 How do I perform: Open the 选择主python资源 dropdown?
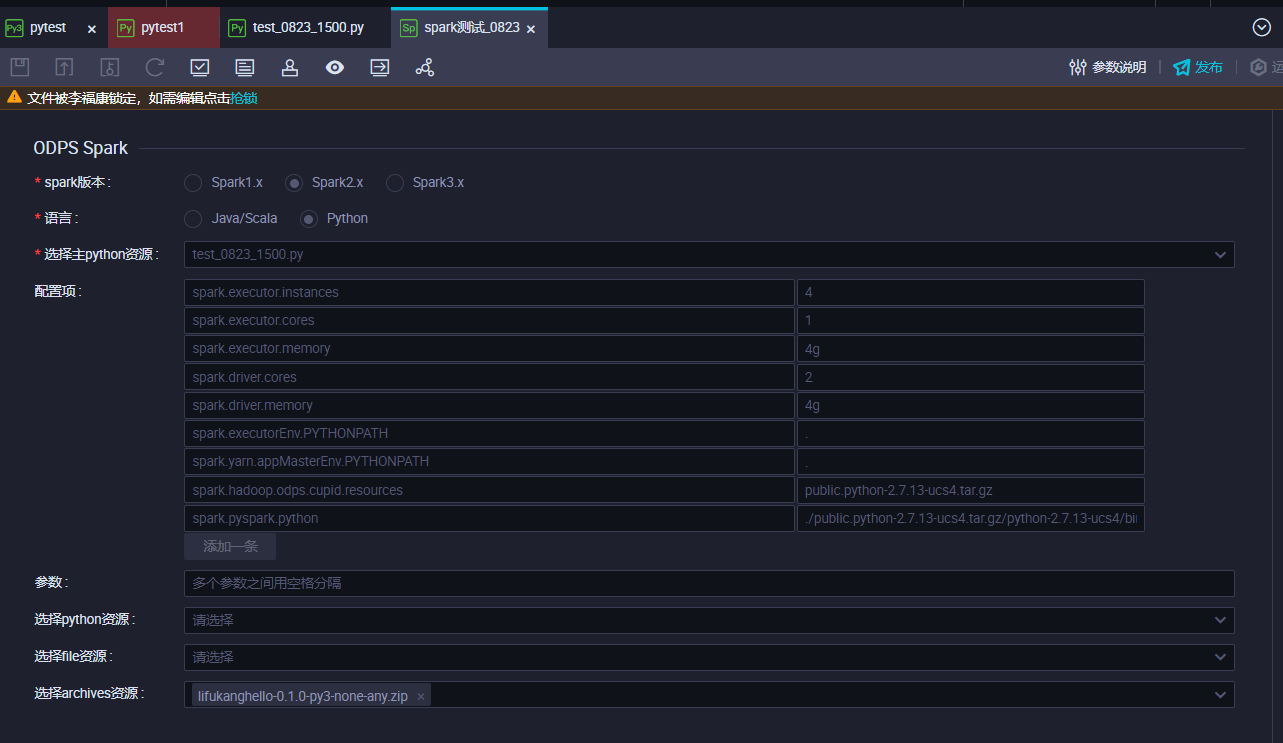(x=709, y=254)
